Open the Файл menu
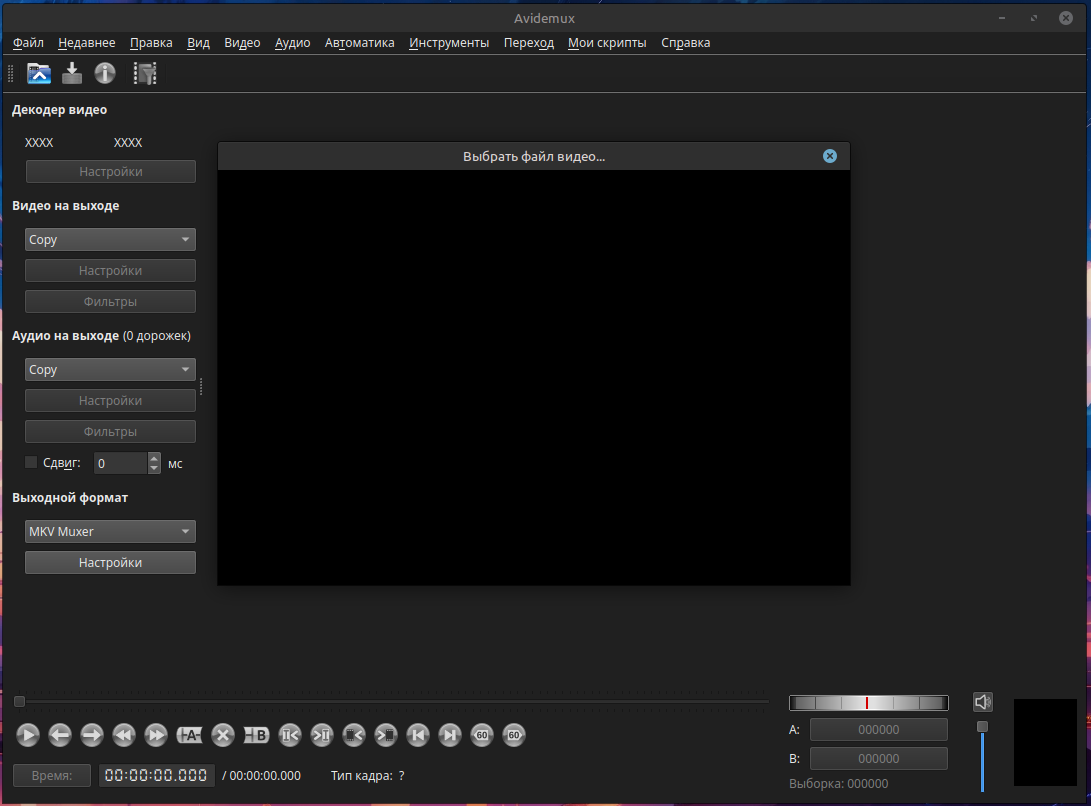This screenshot has height=806, width=1091. pyautogui.click(x=28, y=42)
